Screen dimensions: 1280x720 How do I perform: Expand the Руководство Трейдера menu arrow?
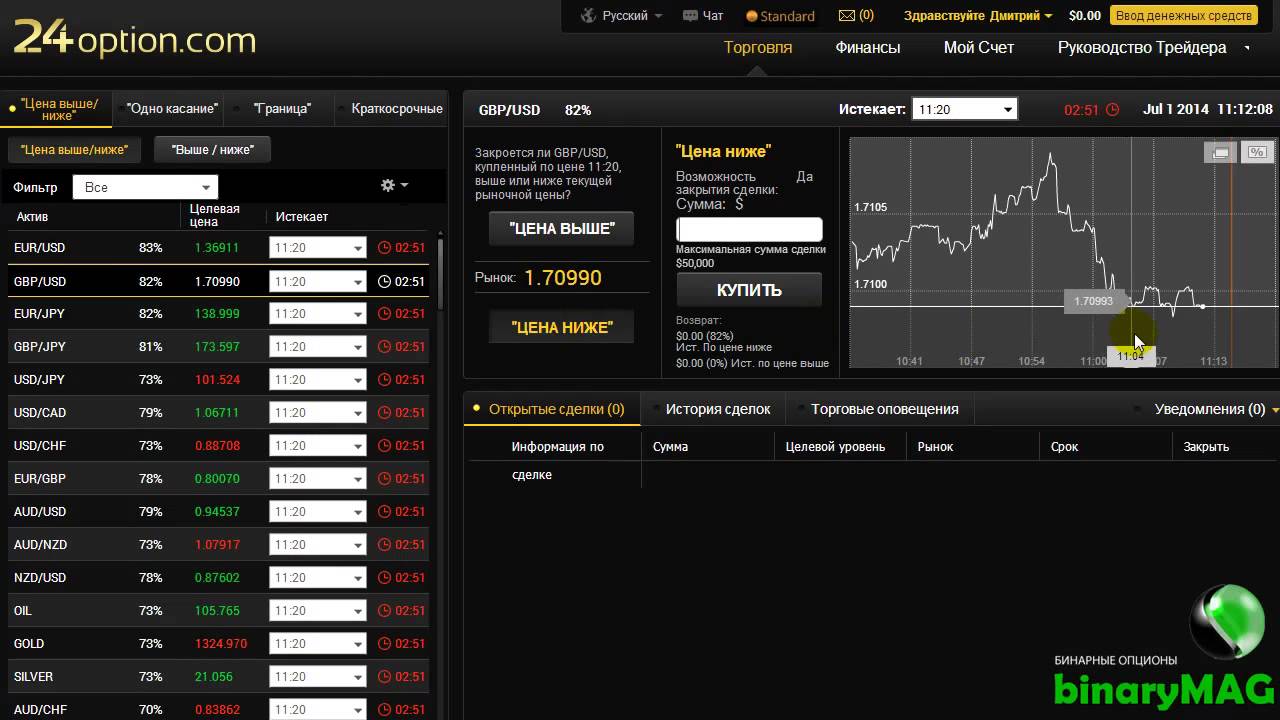(1247, 47)
